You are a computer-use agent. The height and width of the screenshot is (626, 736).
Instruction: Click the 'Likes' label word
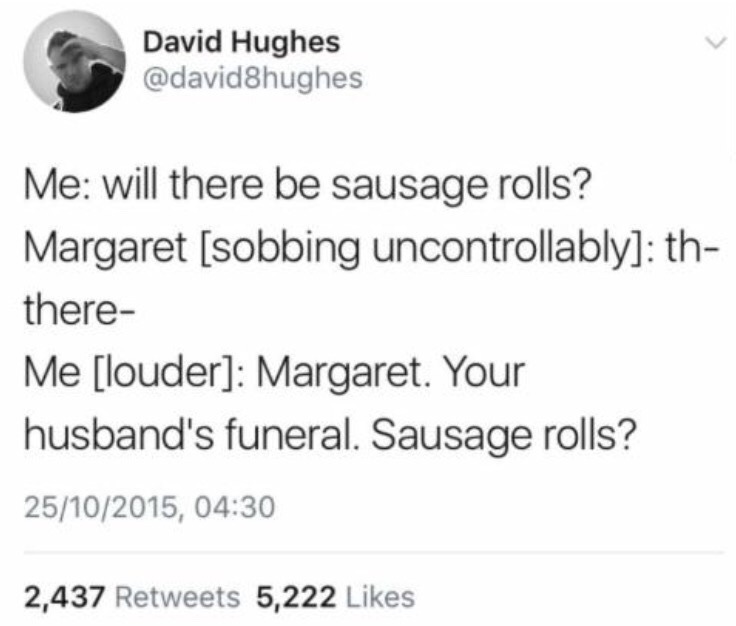pyautogui.click(x=380, y=597)
